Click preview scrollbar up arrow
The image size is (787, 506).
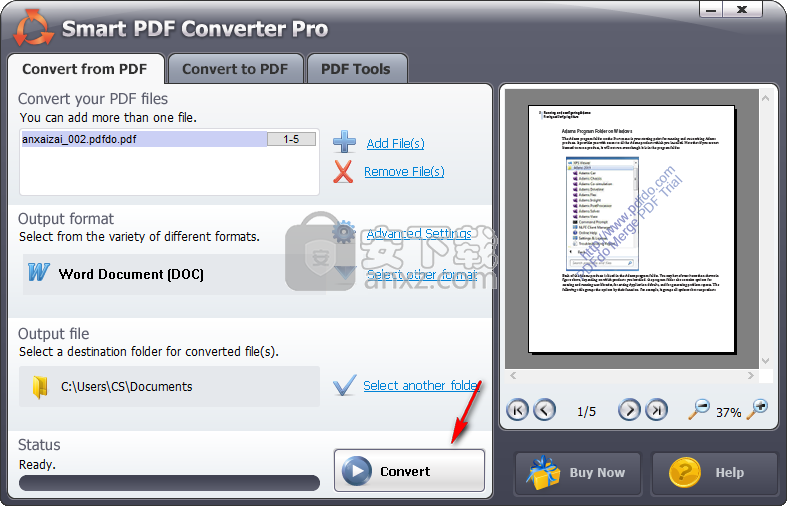point(765,98)
